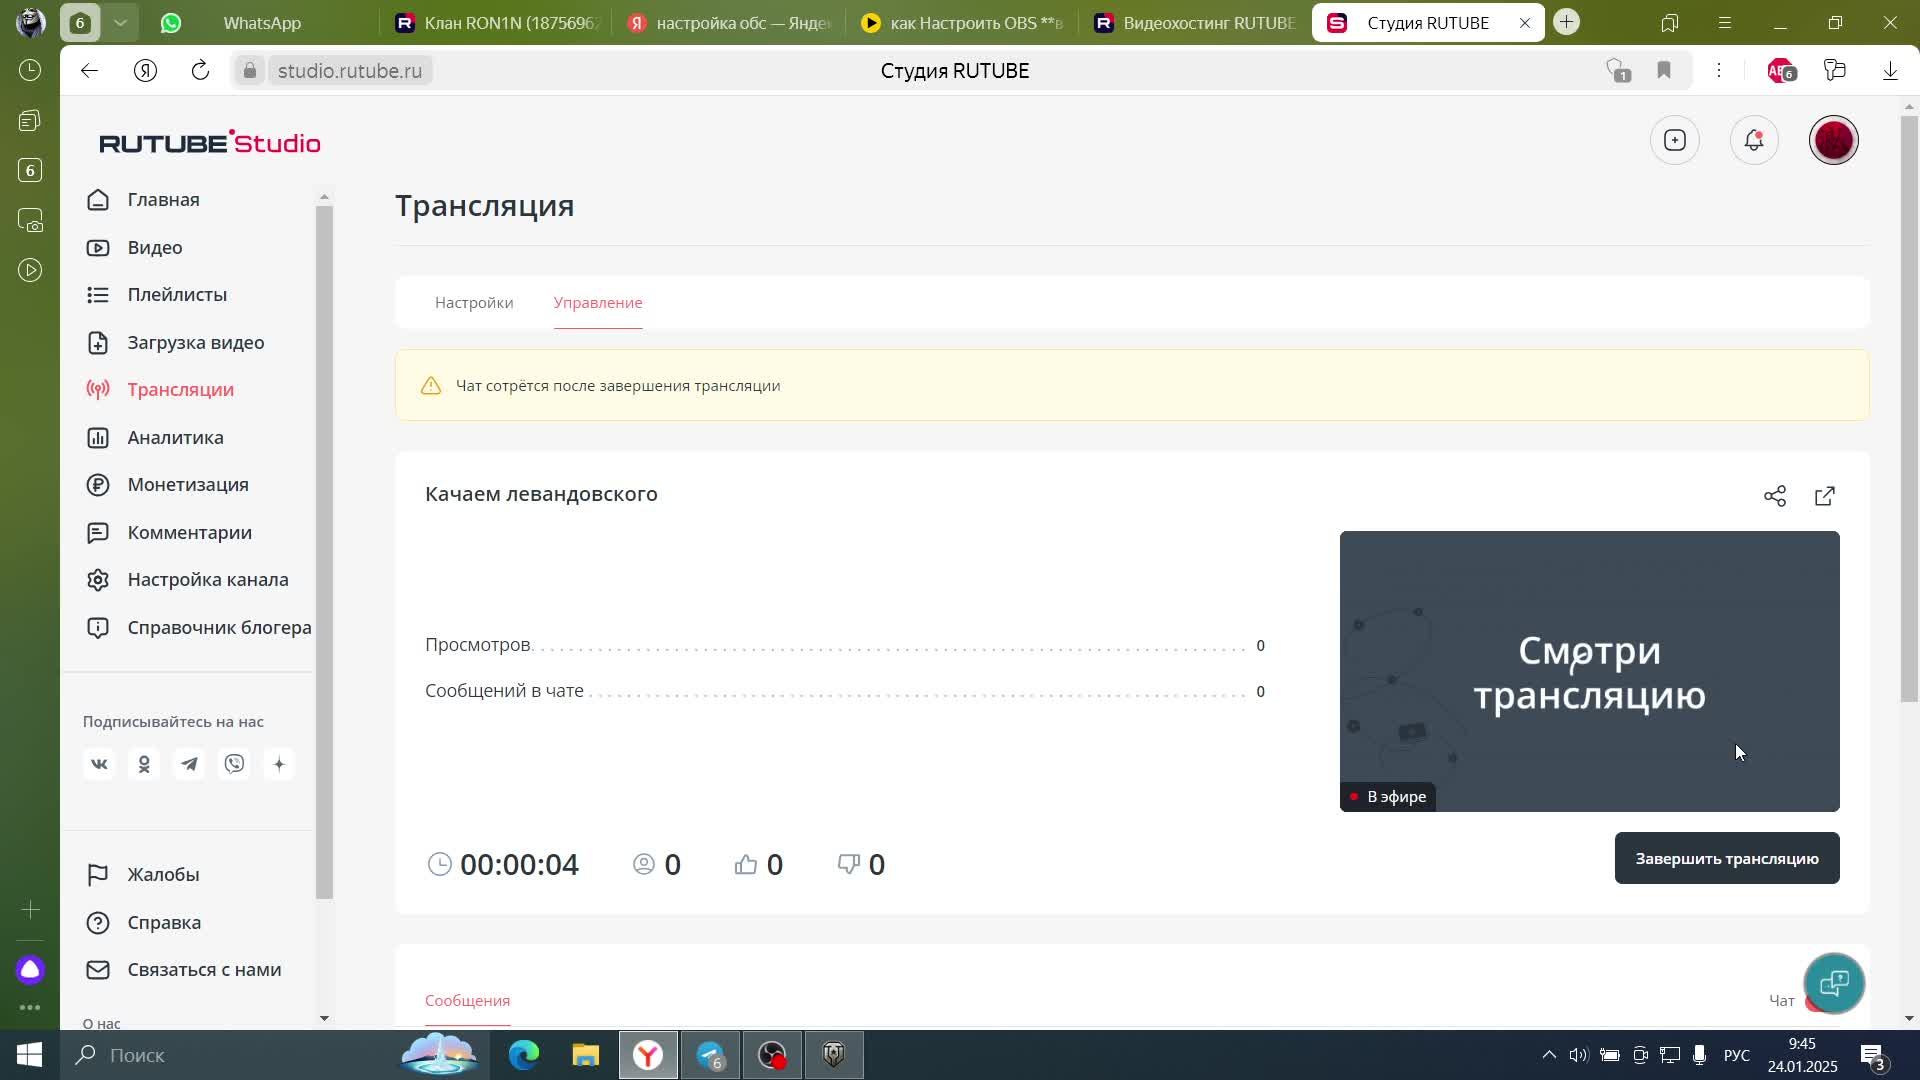Click the viewers count icon
Image resolution: width=1920 pixels, height=1080 pixels.
pos(644,865)
